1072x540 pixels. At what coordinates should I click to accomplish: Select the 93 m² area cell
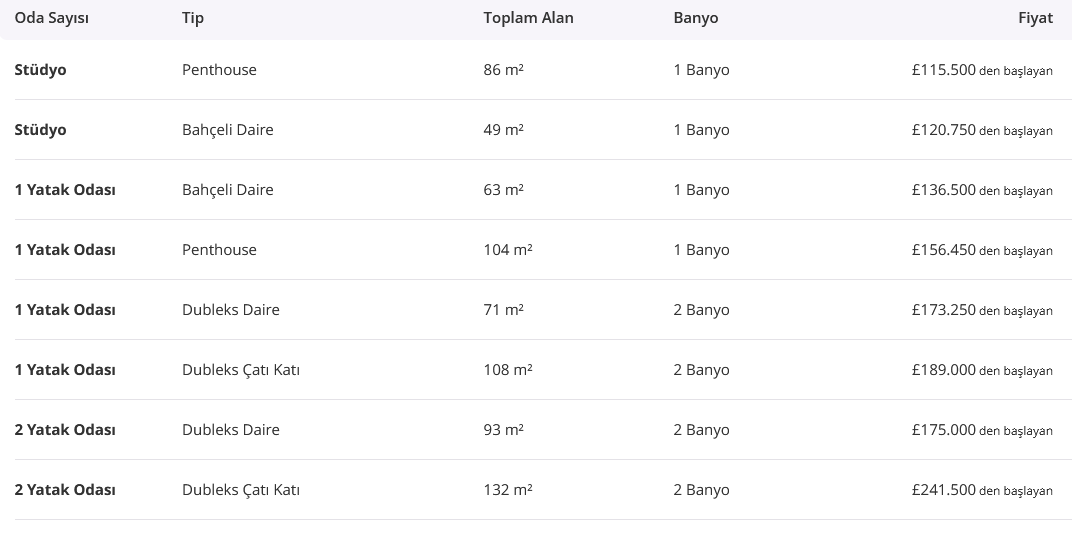pos(504,430)
